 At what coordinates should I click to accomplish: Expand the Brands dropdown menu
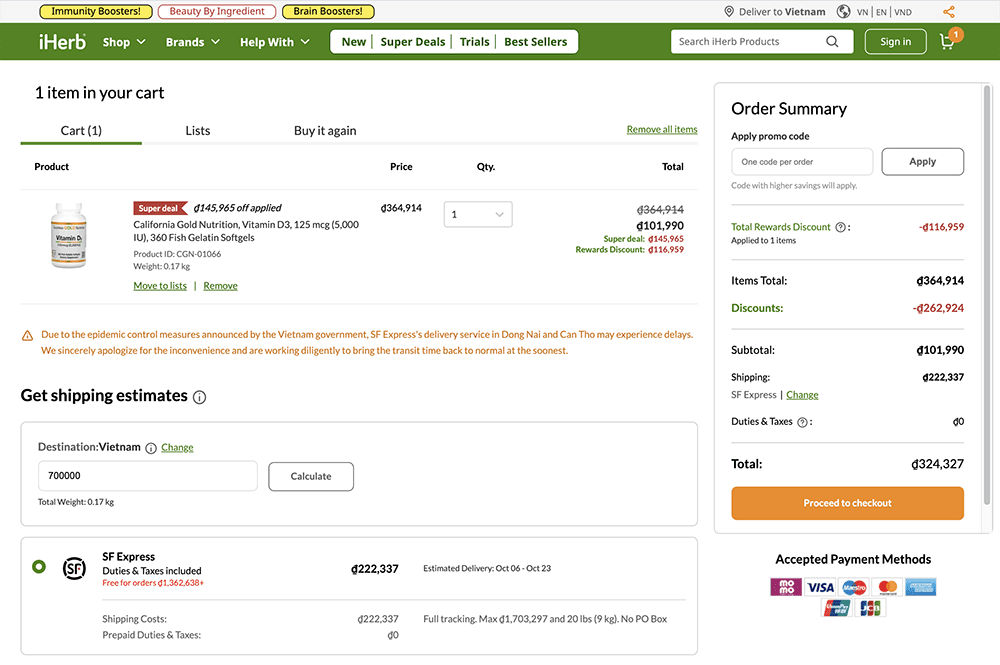[x=192, y=42]
